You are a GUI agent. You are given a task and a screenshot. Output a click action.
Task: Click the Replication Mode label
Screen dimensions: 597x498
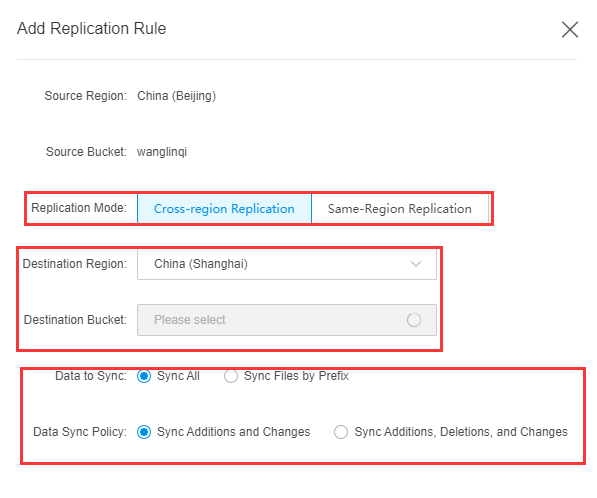click(x=79, y=208)
